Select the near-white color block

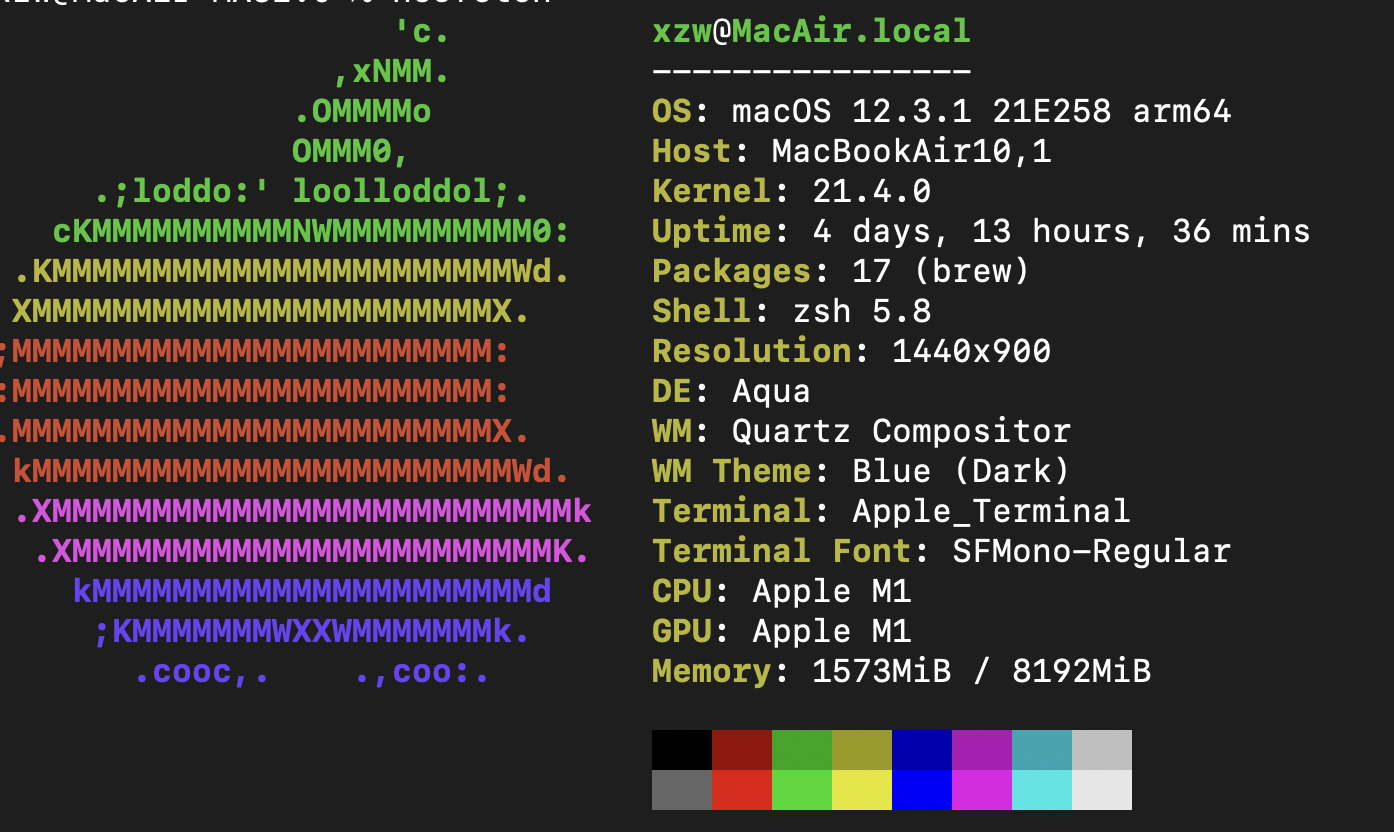click(x=1102, y=790)
